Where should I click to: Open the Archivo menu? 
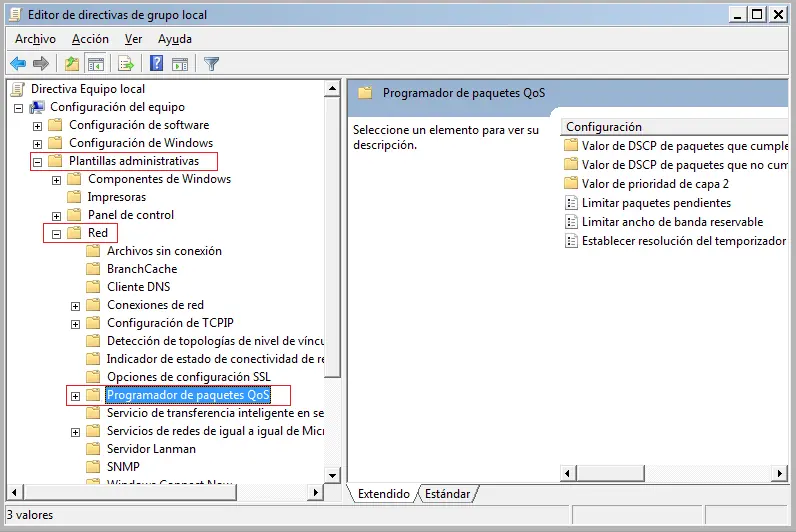click(35, 39)
